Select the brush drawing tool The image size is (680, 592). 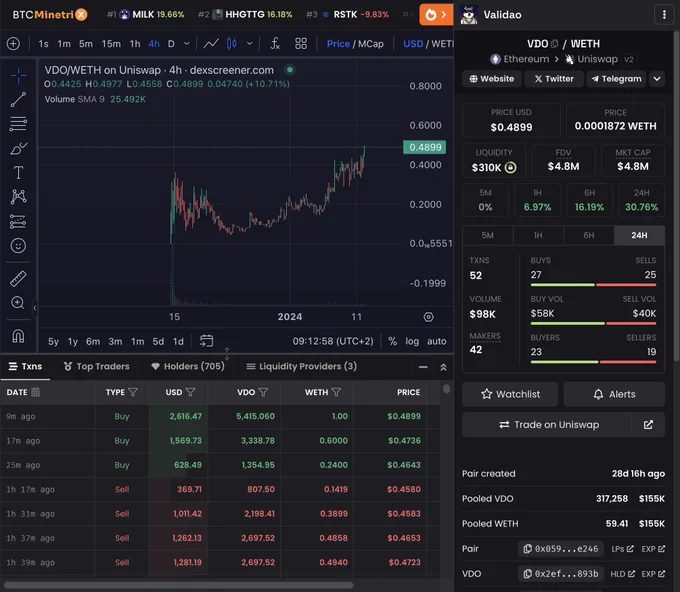tap(18, 148)
